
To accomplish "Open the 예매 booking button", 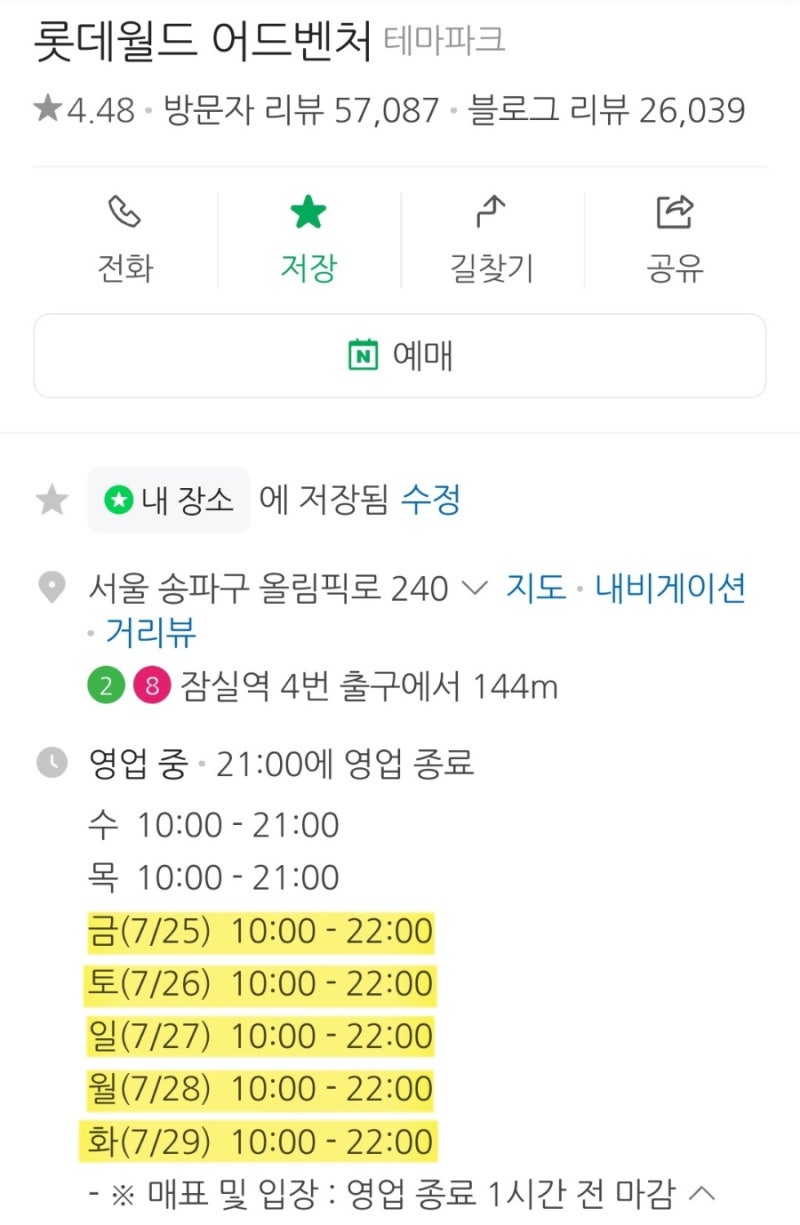I will point(400,355).
